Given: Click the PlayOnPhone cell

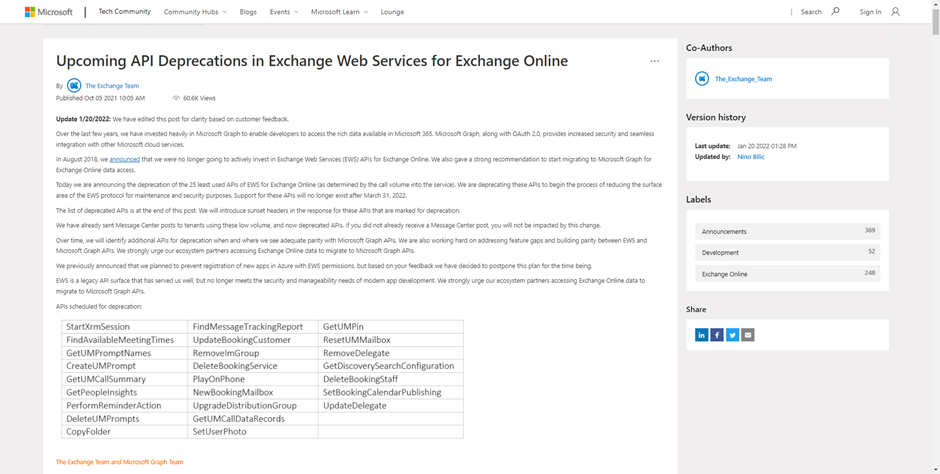Looking at the screenshot, I should pos(253,379).
